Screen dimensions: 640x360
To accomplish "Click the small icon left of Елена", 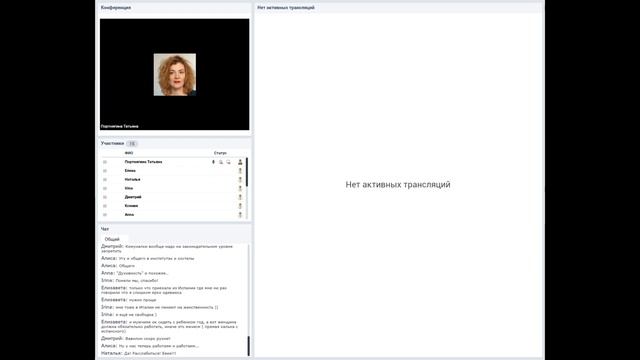I will [105, 171].
